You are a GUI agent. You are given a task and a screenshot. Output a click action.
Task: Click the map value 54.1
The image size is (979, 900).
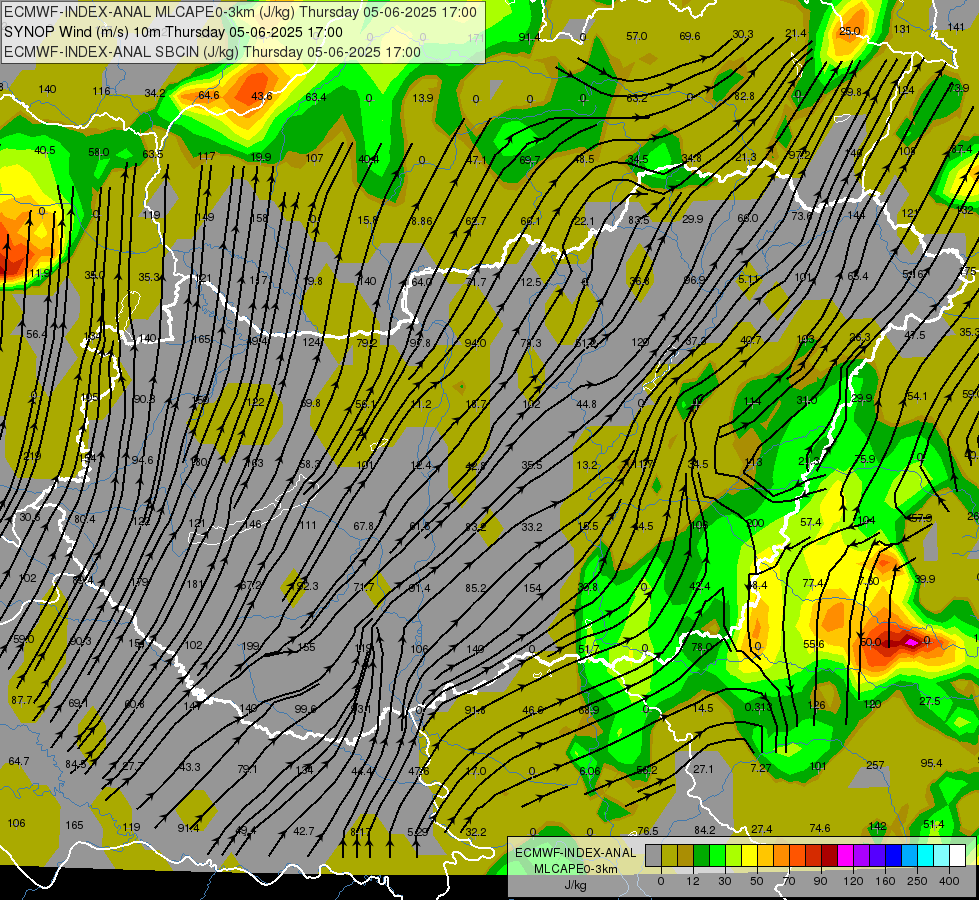(917, 396)
